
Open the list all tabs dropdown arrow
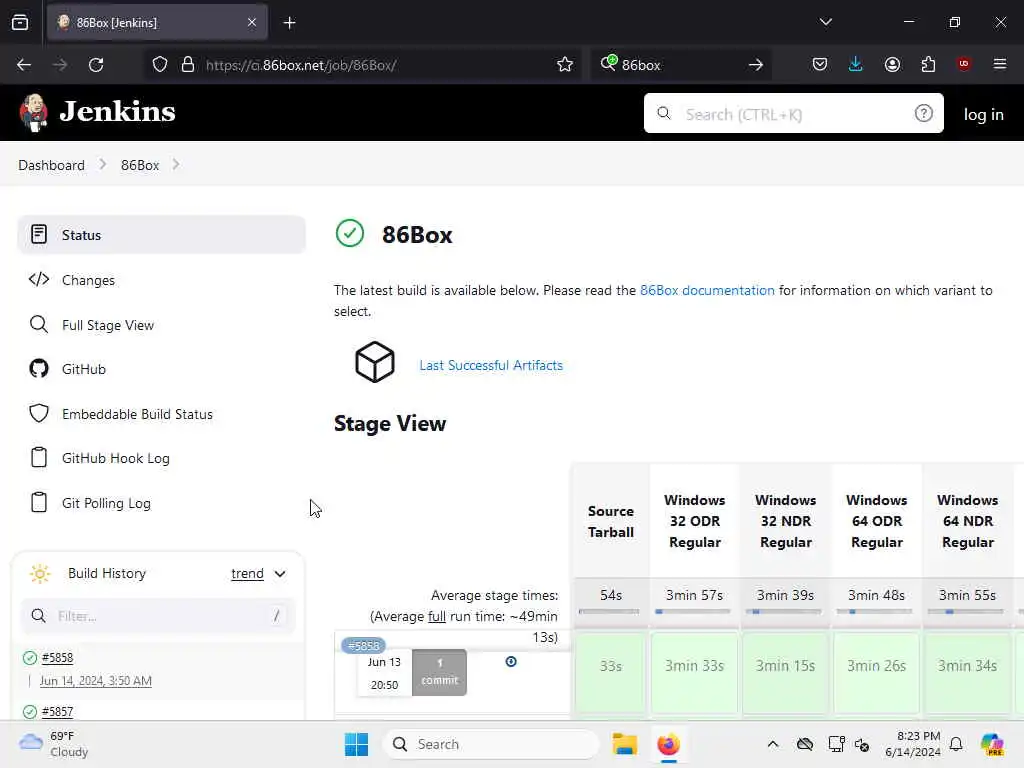825,22
